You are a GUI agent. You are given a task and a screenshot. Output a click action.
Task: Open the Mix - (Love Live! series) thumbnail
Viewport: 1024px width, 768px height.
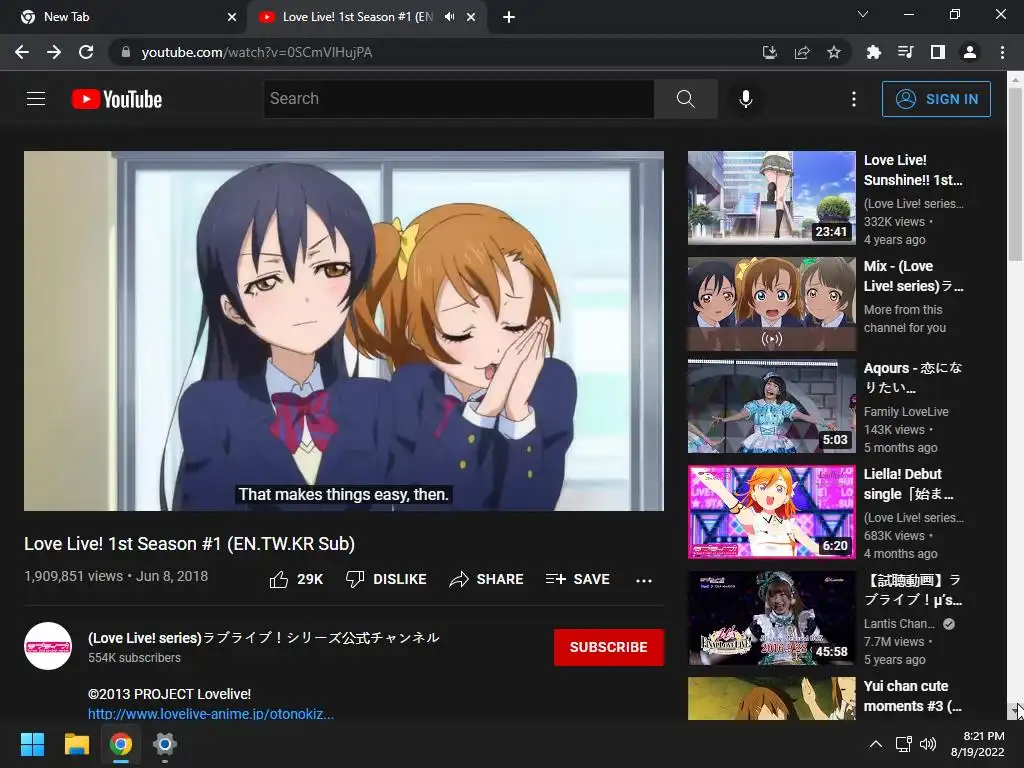pyautogui.click(x=772, y=304)
